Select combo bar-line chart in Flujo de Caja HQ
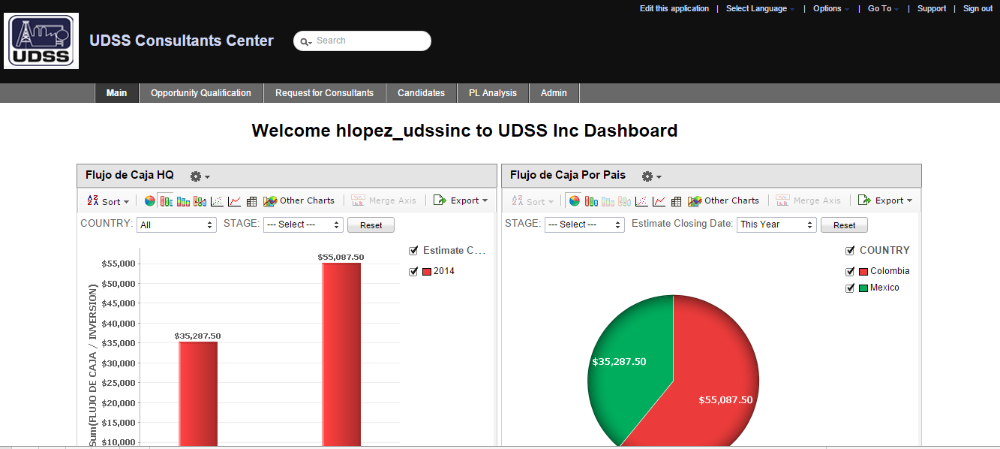Image resolution: width=1000 pixels, height=449 pixels. 200,201
